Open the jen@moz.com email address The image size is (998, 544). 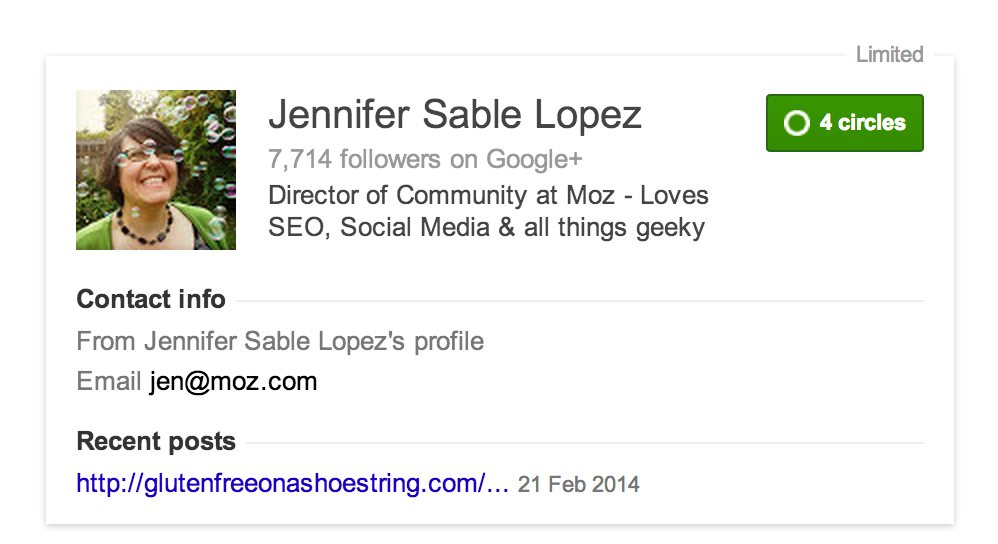(233, 381)
